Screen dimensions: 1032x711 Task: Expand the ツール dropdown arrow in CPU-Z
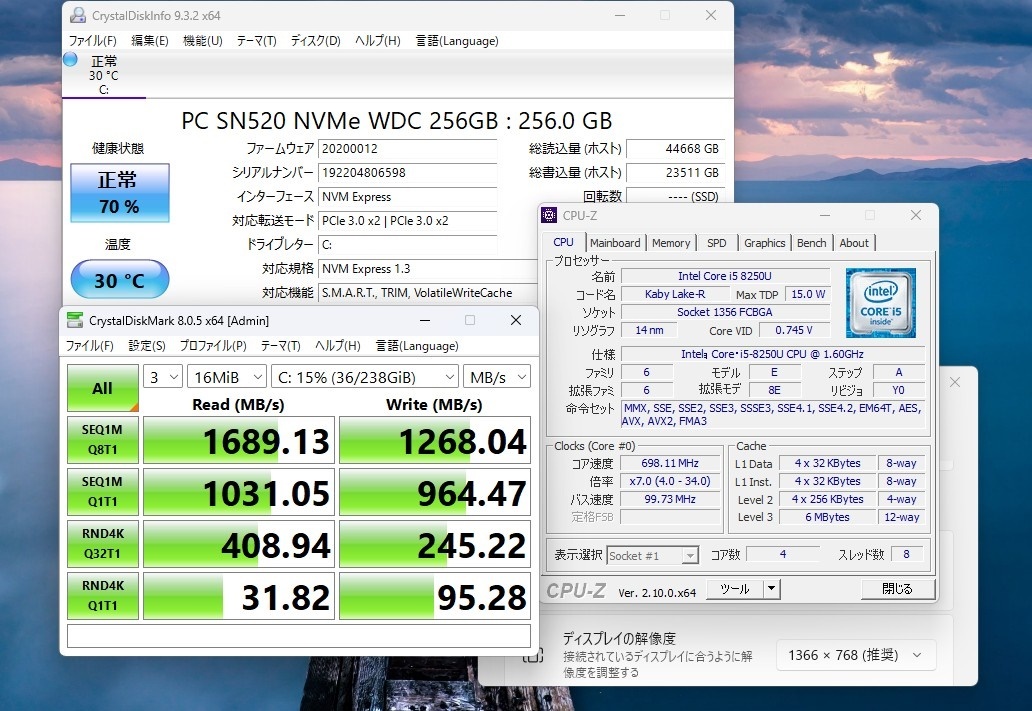772,589
